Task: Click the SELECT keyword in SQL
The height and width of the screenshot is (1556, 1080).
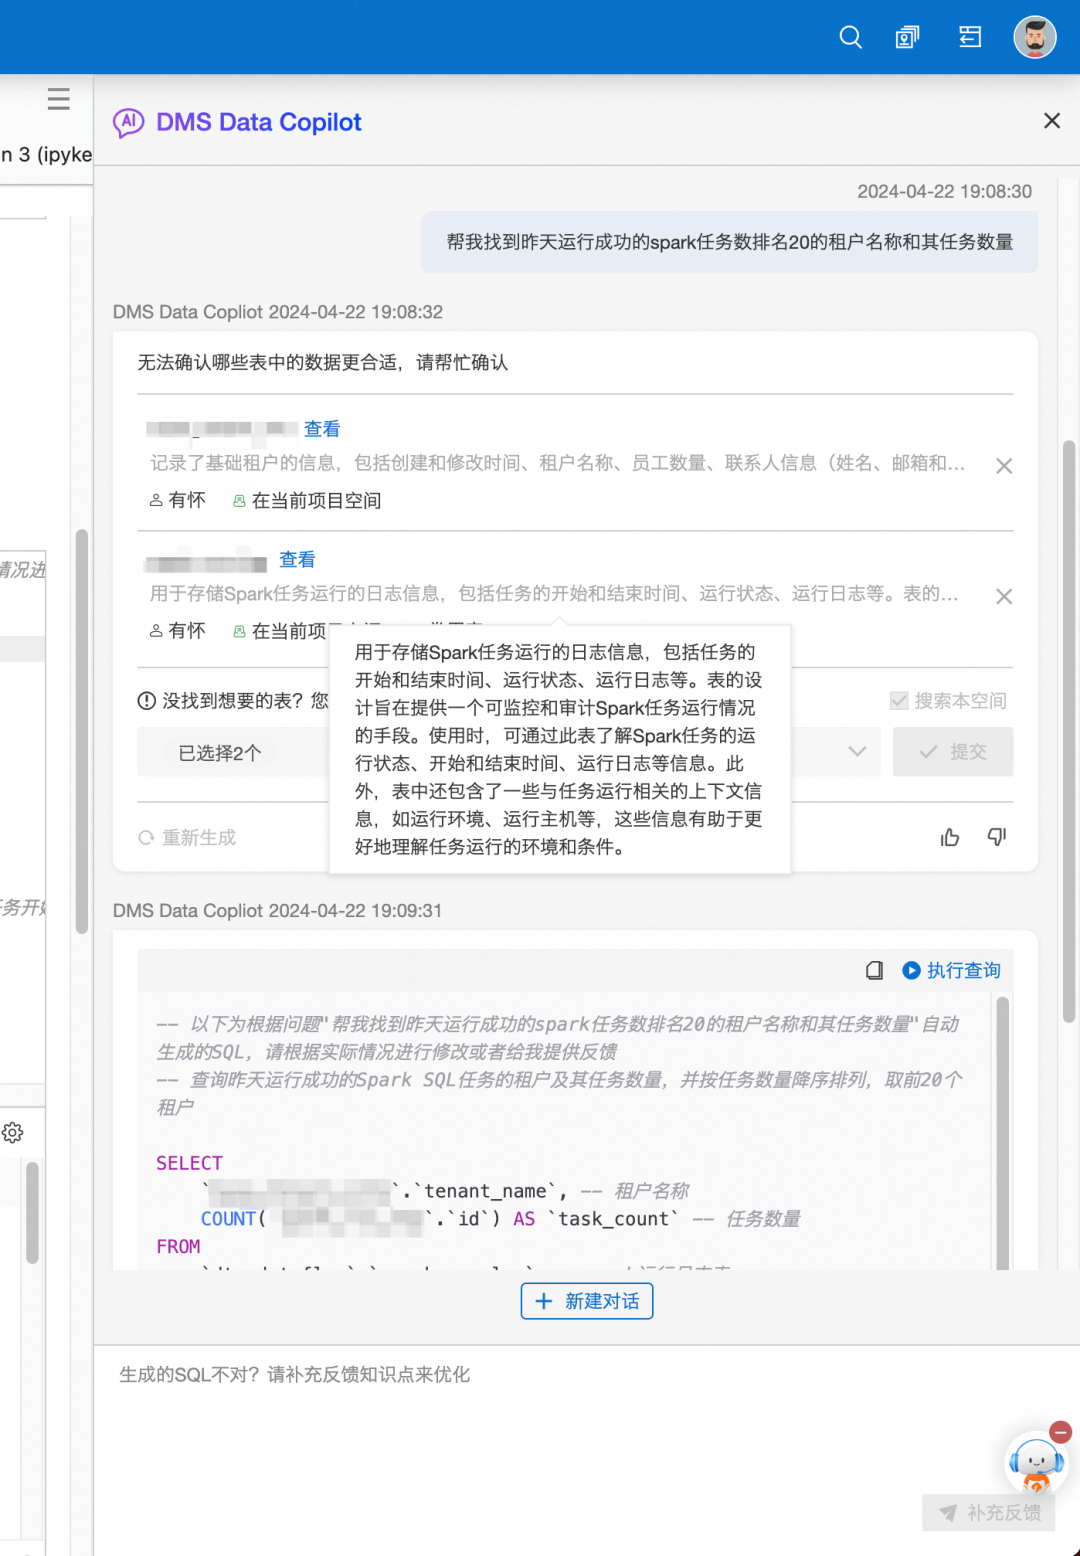Action: [x=189, y=1163]
